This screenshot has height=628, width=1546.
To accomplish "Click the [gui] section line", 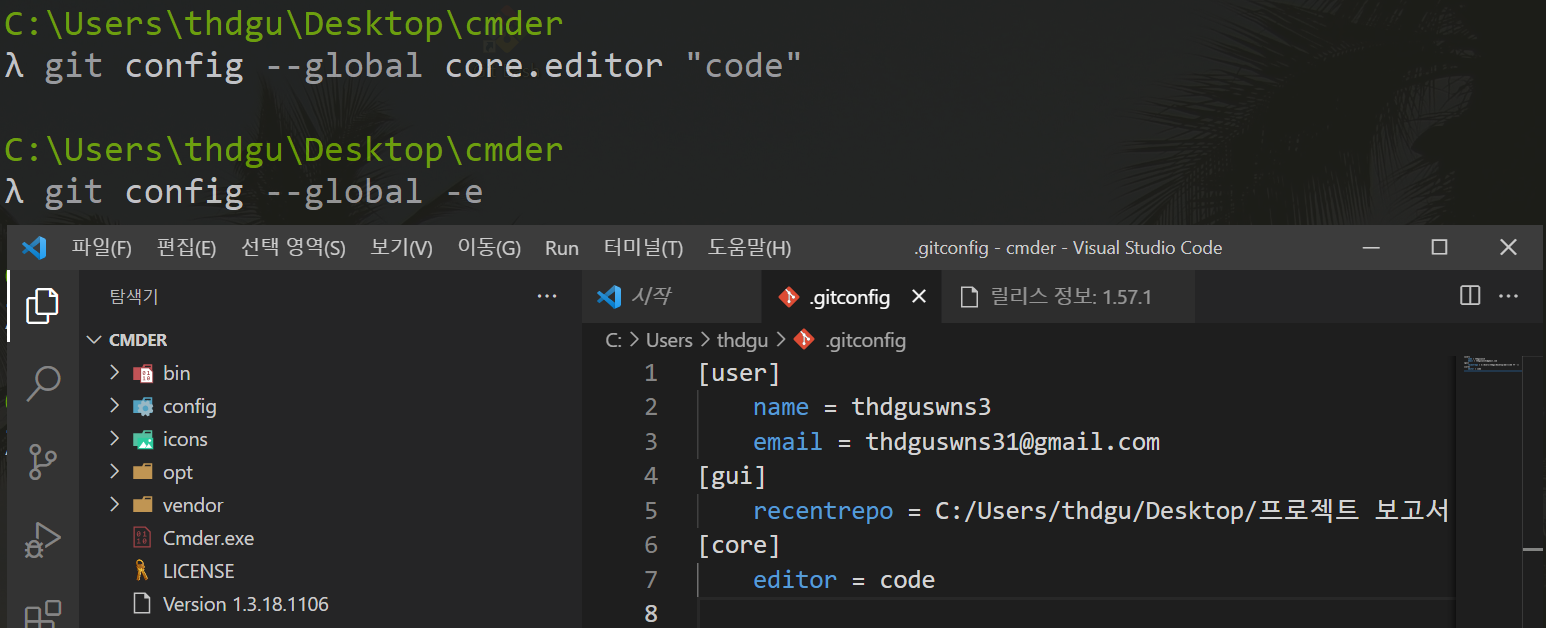I will pos(732,476).
